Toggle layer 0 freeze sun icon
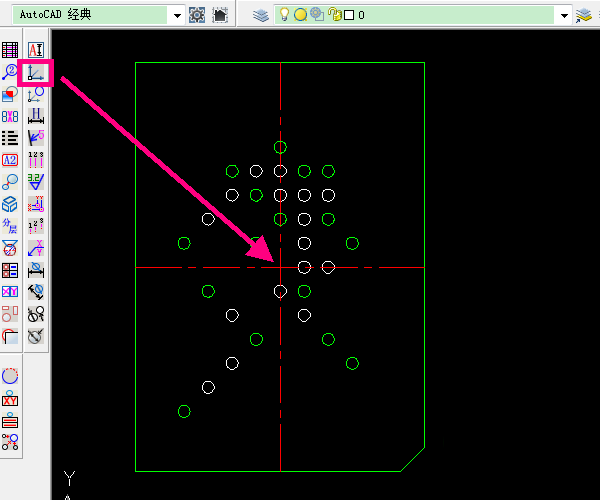This screenshot has height=500, width=600. (x=300, y=15)
